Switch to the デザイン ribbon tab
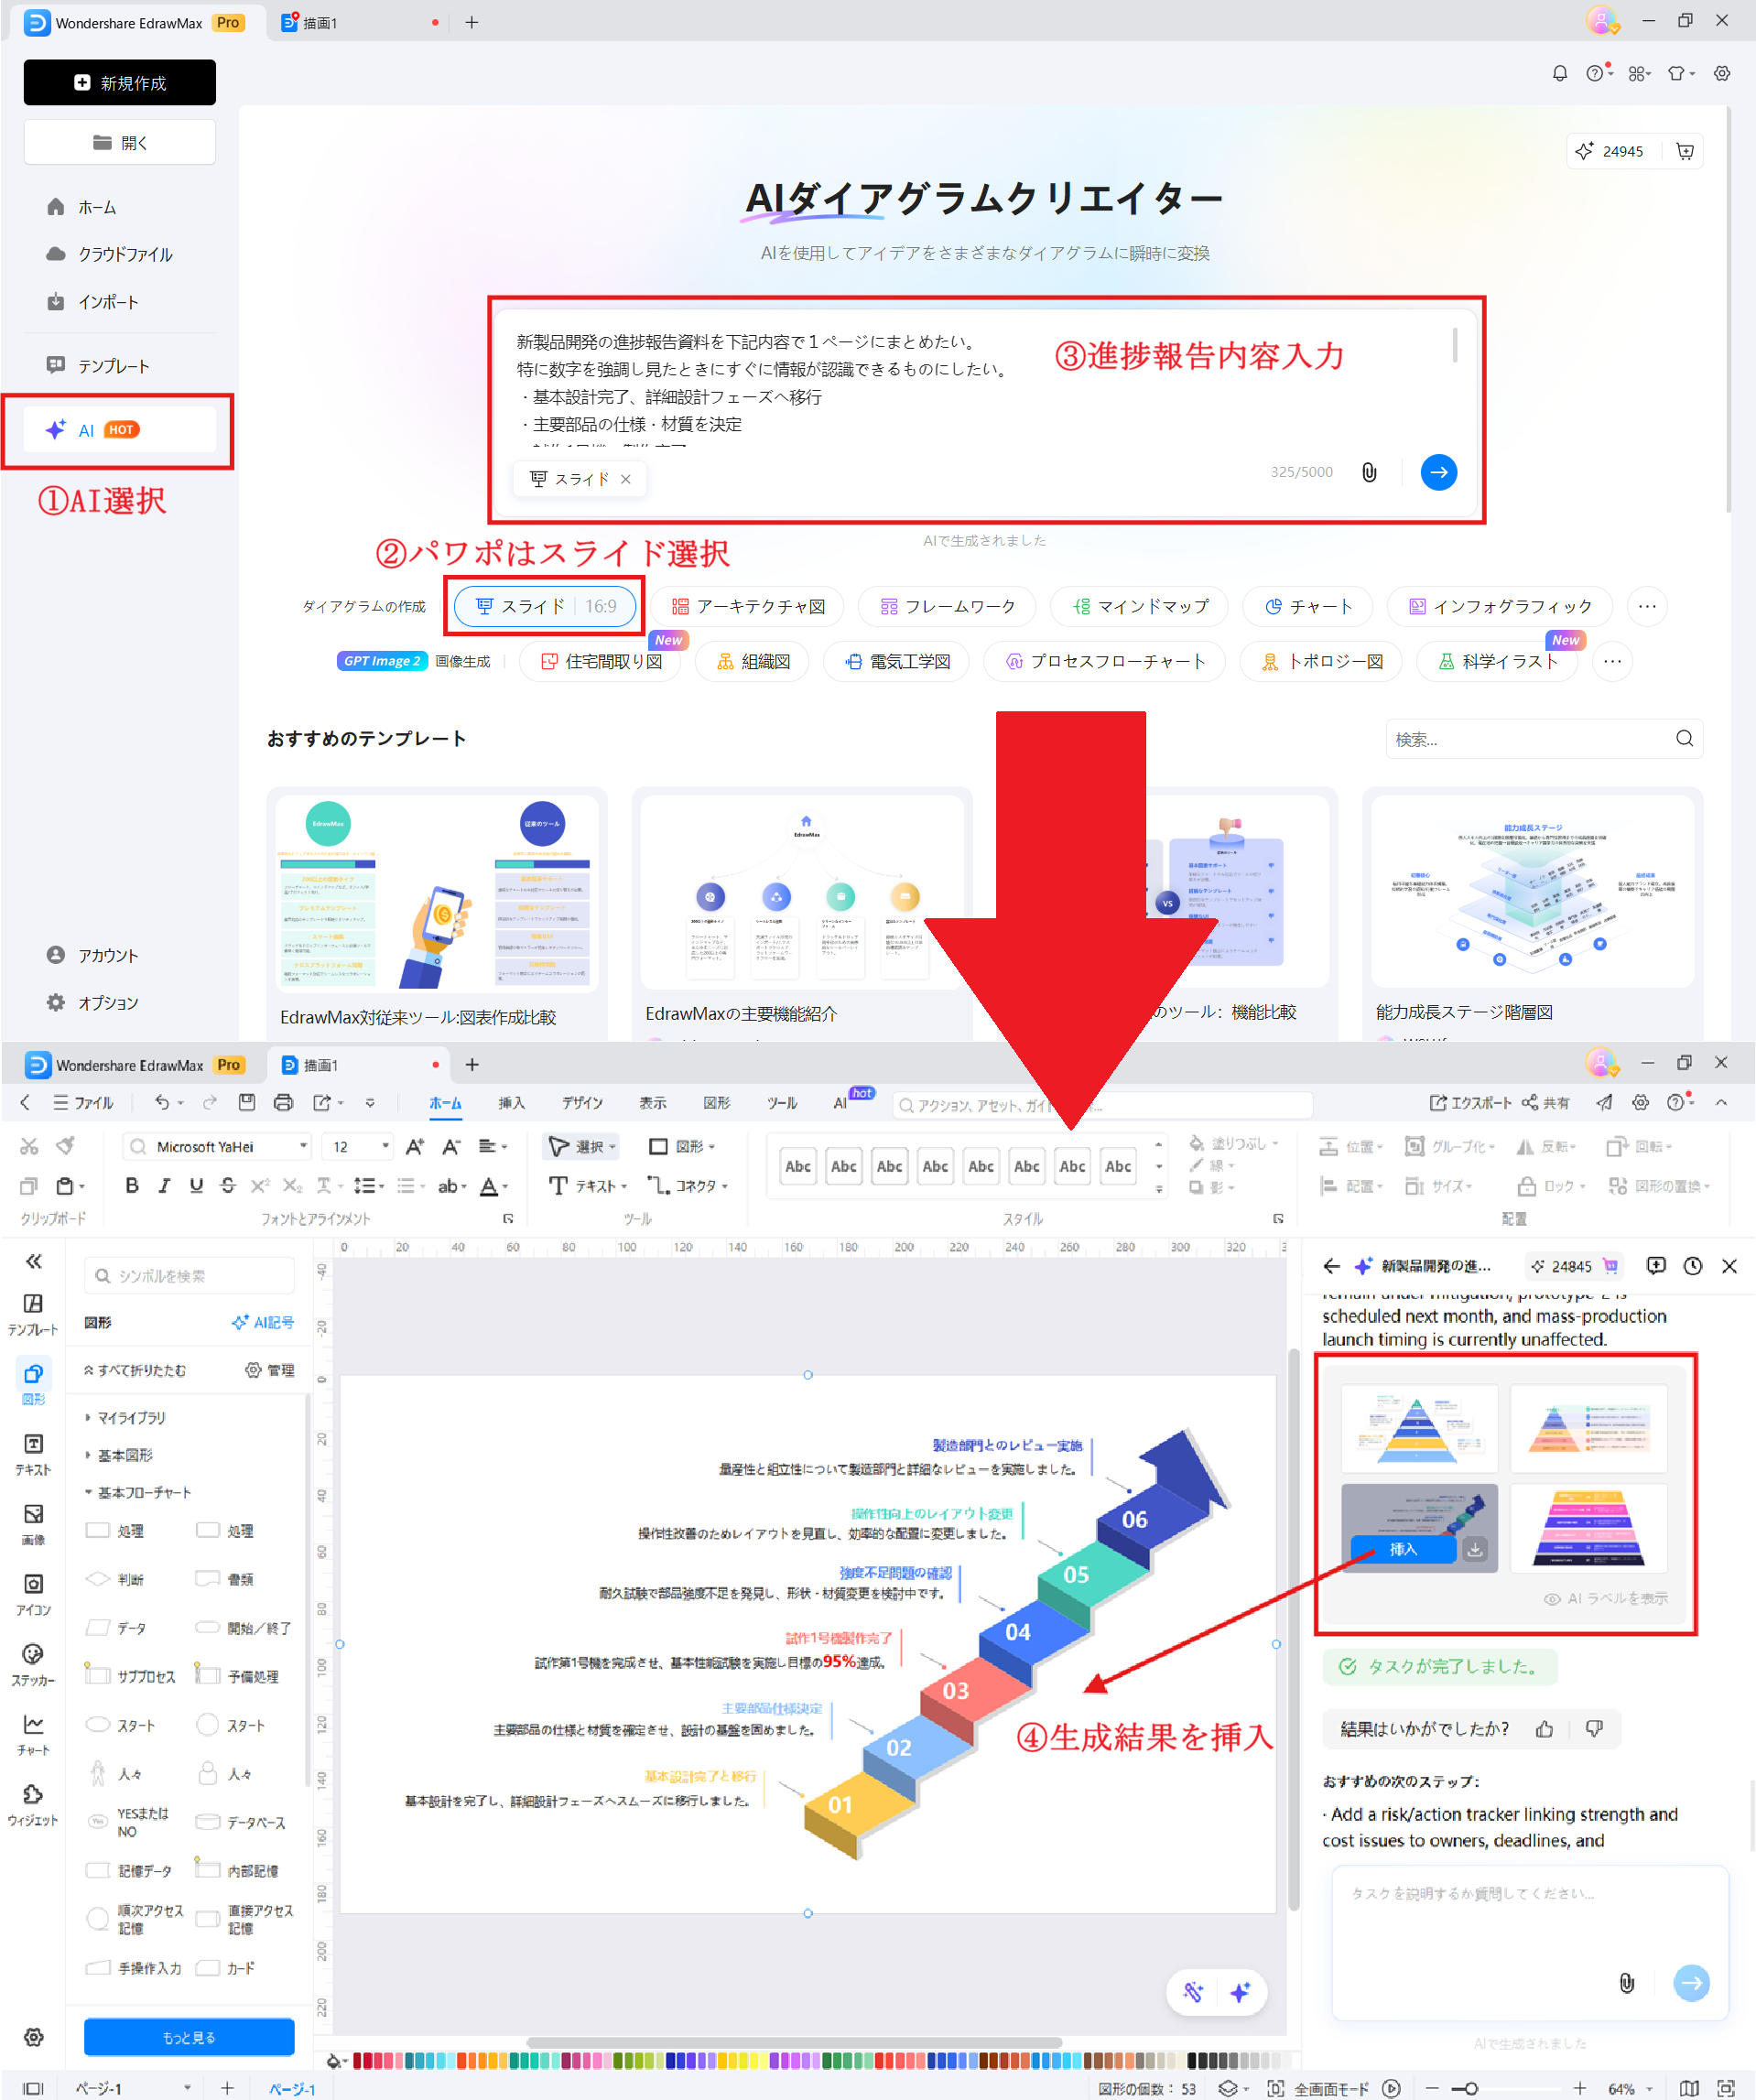This screenshot has width=1756, height=2100. (x=582, y=1102)
